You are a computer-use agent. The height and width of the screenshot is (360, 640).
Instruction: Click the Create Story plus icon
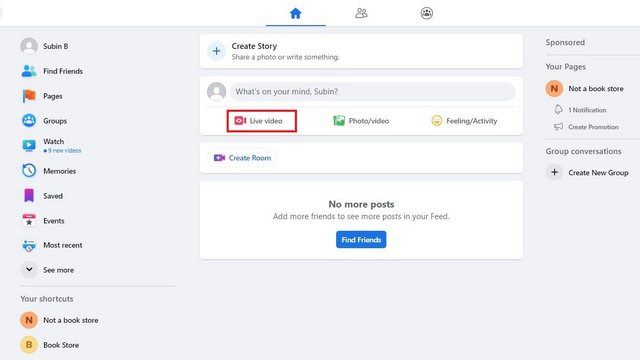[x=216, y=51]
